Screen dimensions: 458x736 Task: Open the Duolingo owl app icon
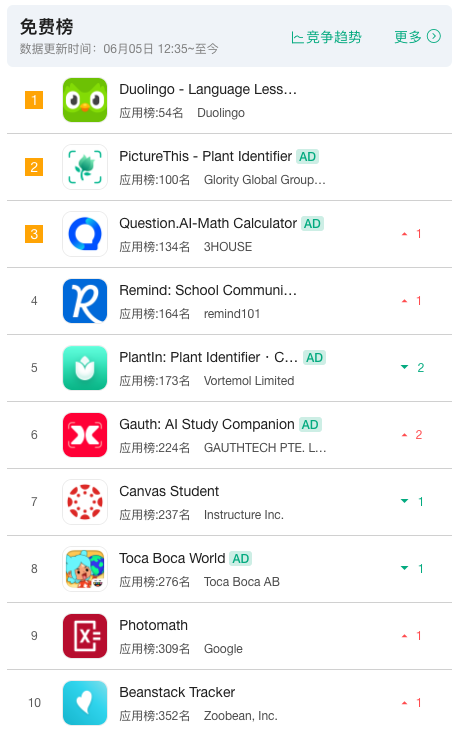click(85, 100)
